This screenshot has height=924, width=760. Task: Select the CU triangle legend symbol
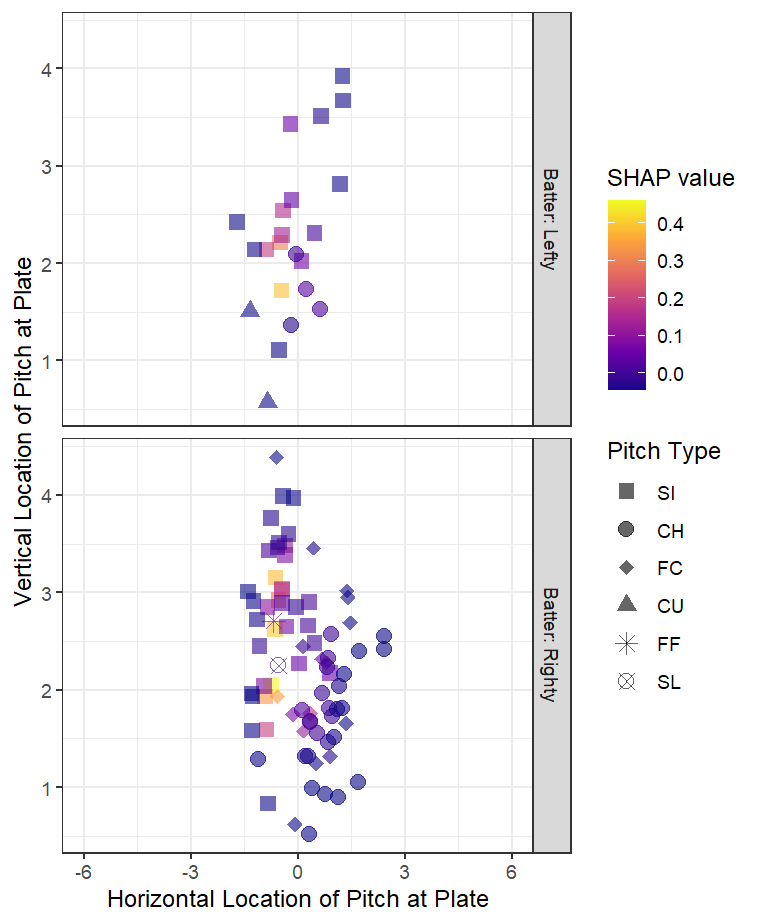(x=627, y=605)
